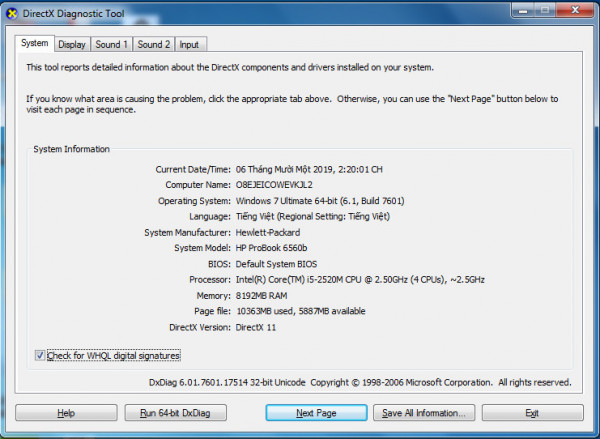This screenshot has width=600, height=439.
Task: Click the 8192MB RAM value
Action: coord(261,296)
